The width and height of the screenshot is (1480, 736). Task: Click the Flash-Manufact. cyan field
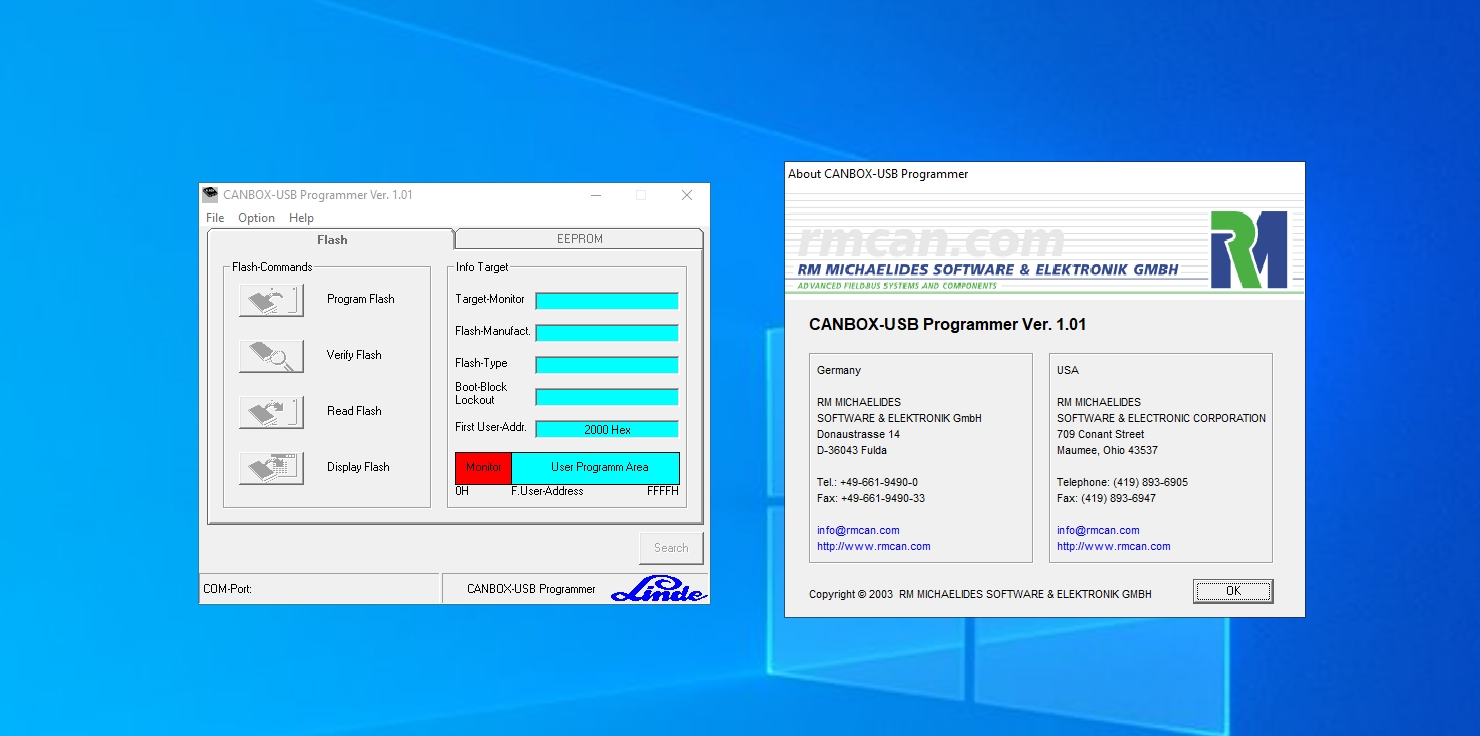tap(607, 333)
